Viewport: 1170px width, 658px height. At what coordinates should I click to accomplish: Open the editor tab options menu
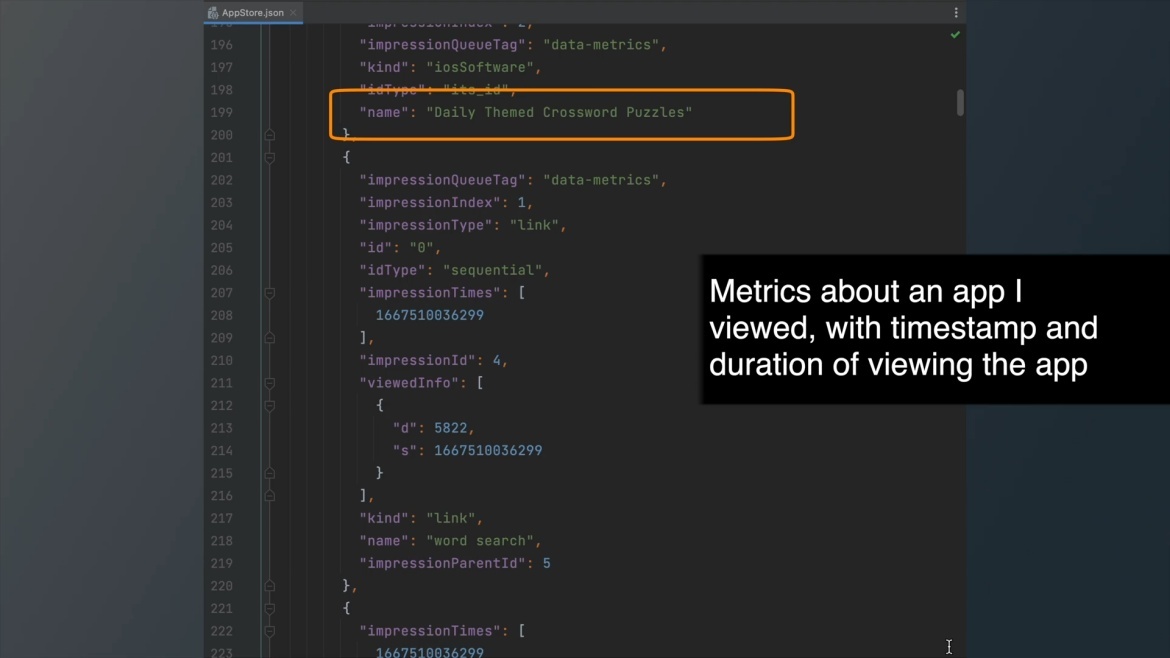956,13
